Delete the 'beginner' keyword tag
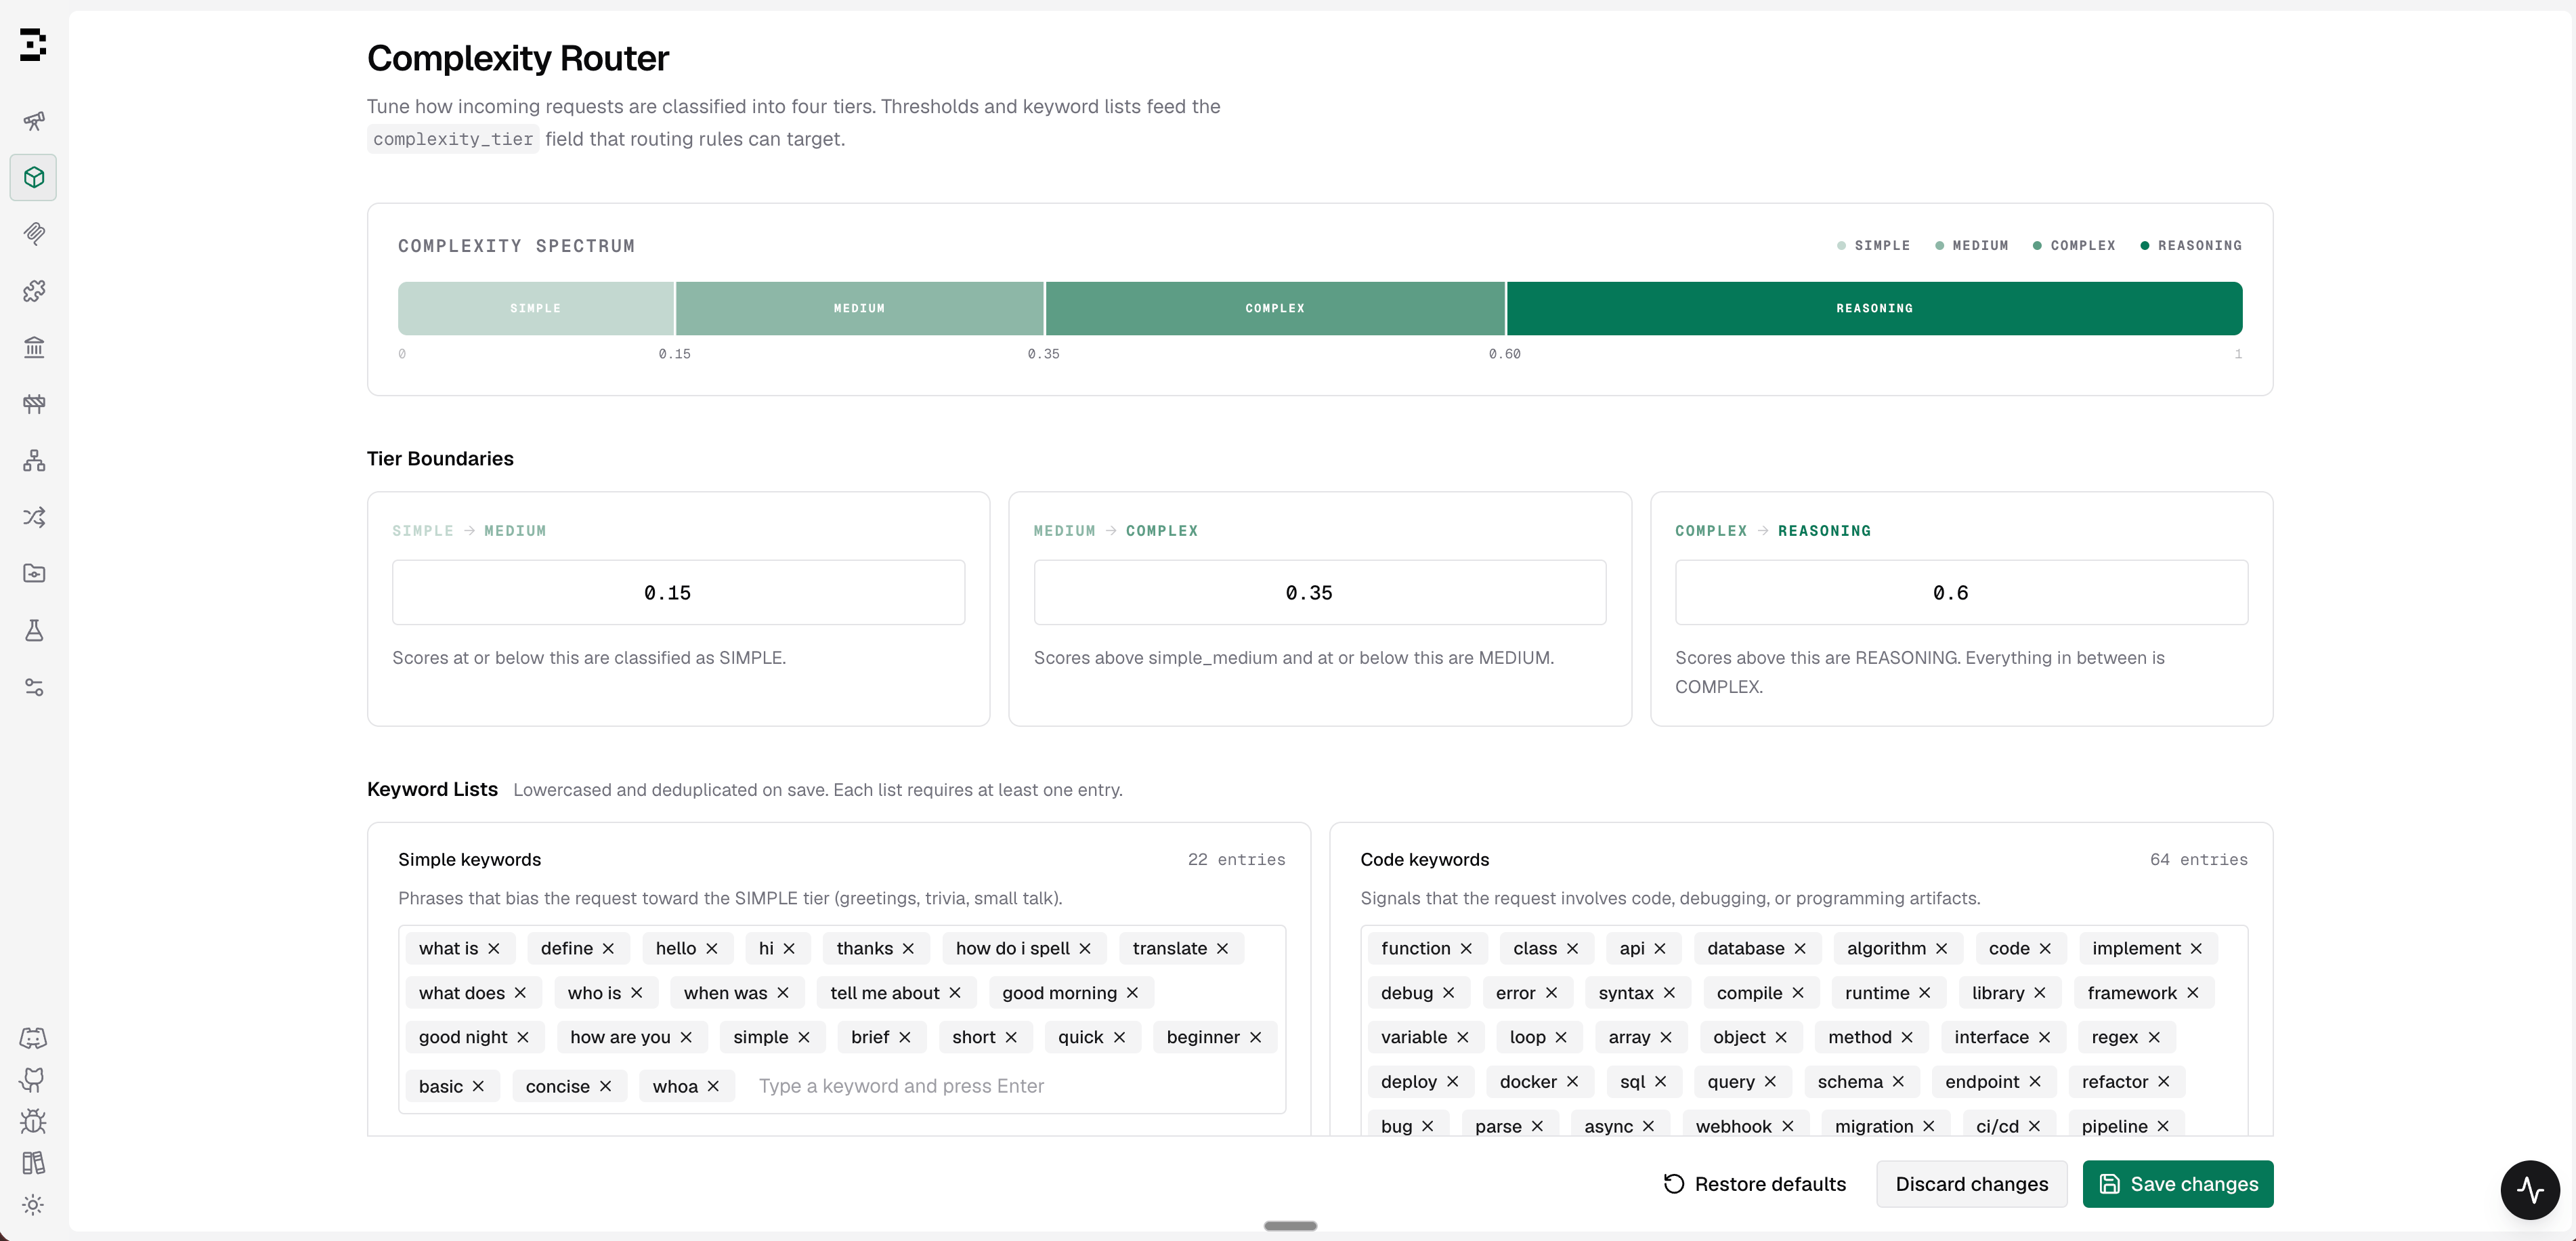 pos(1256,1038)
